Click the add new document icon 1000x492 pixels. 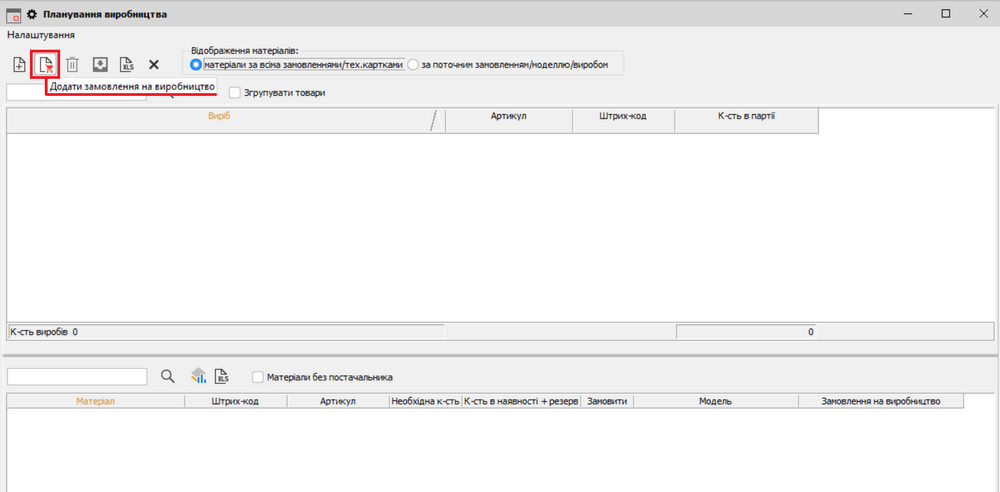19,65
